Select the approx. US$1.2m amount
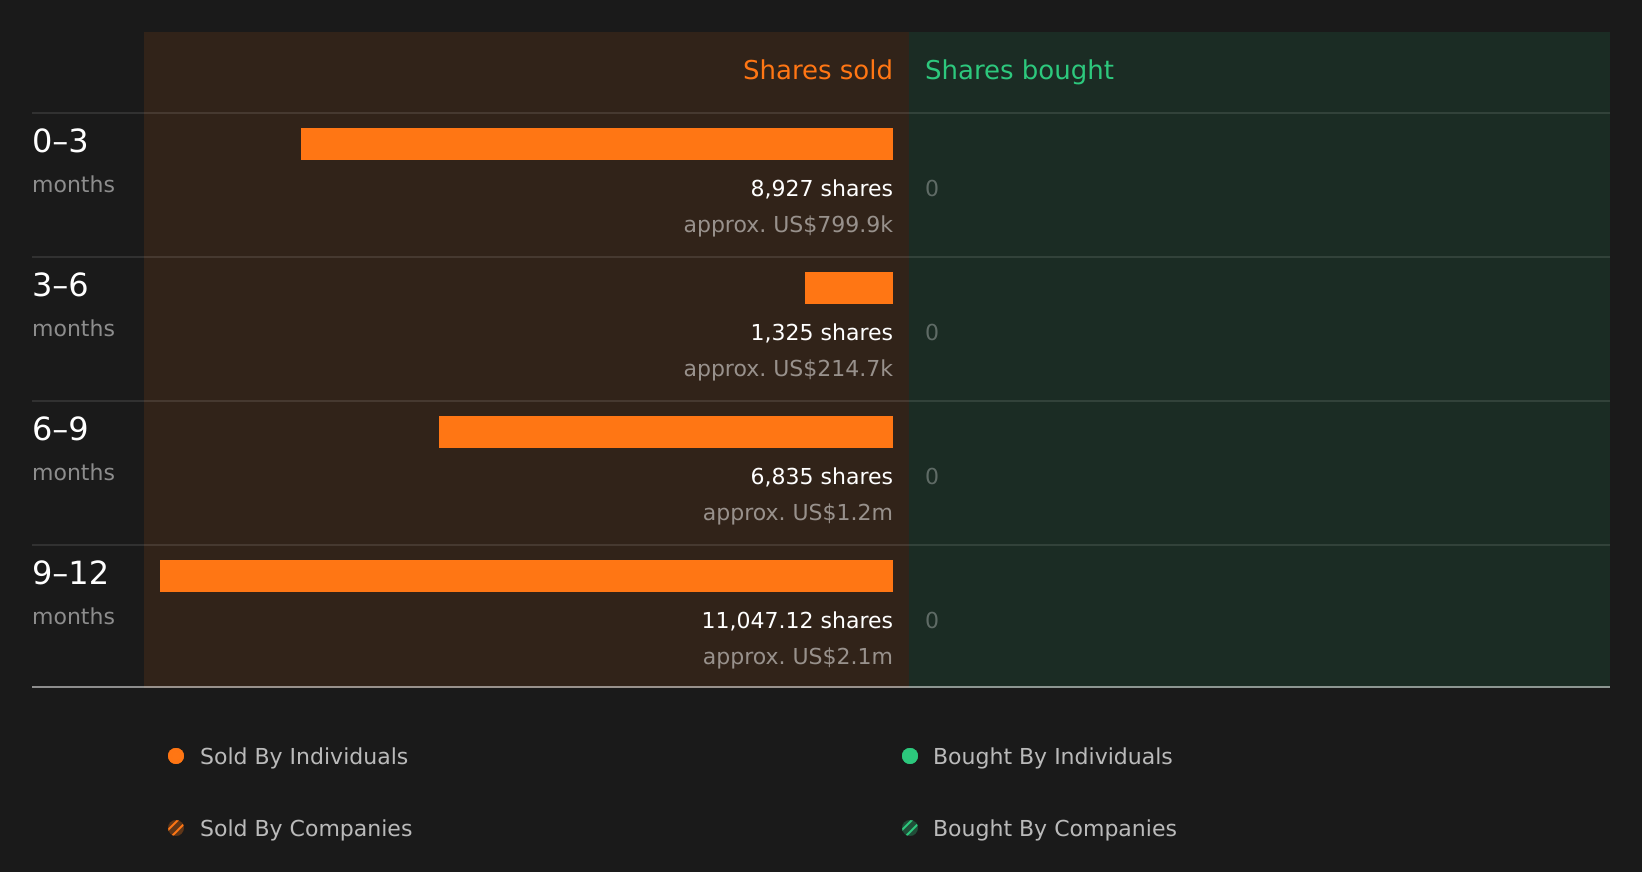The image size is (1642, 872). [797, 512]
